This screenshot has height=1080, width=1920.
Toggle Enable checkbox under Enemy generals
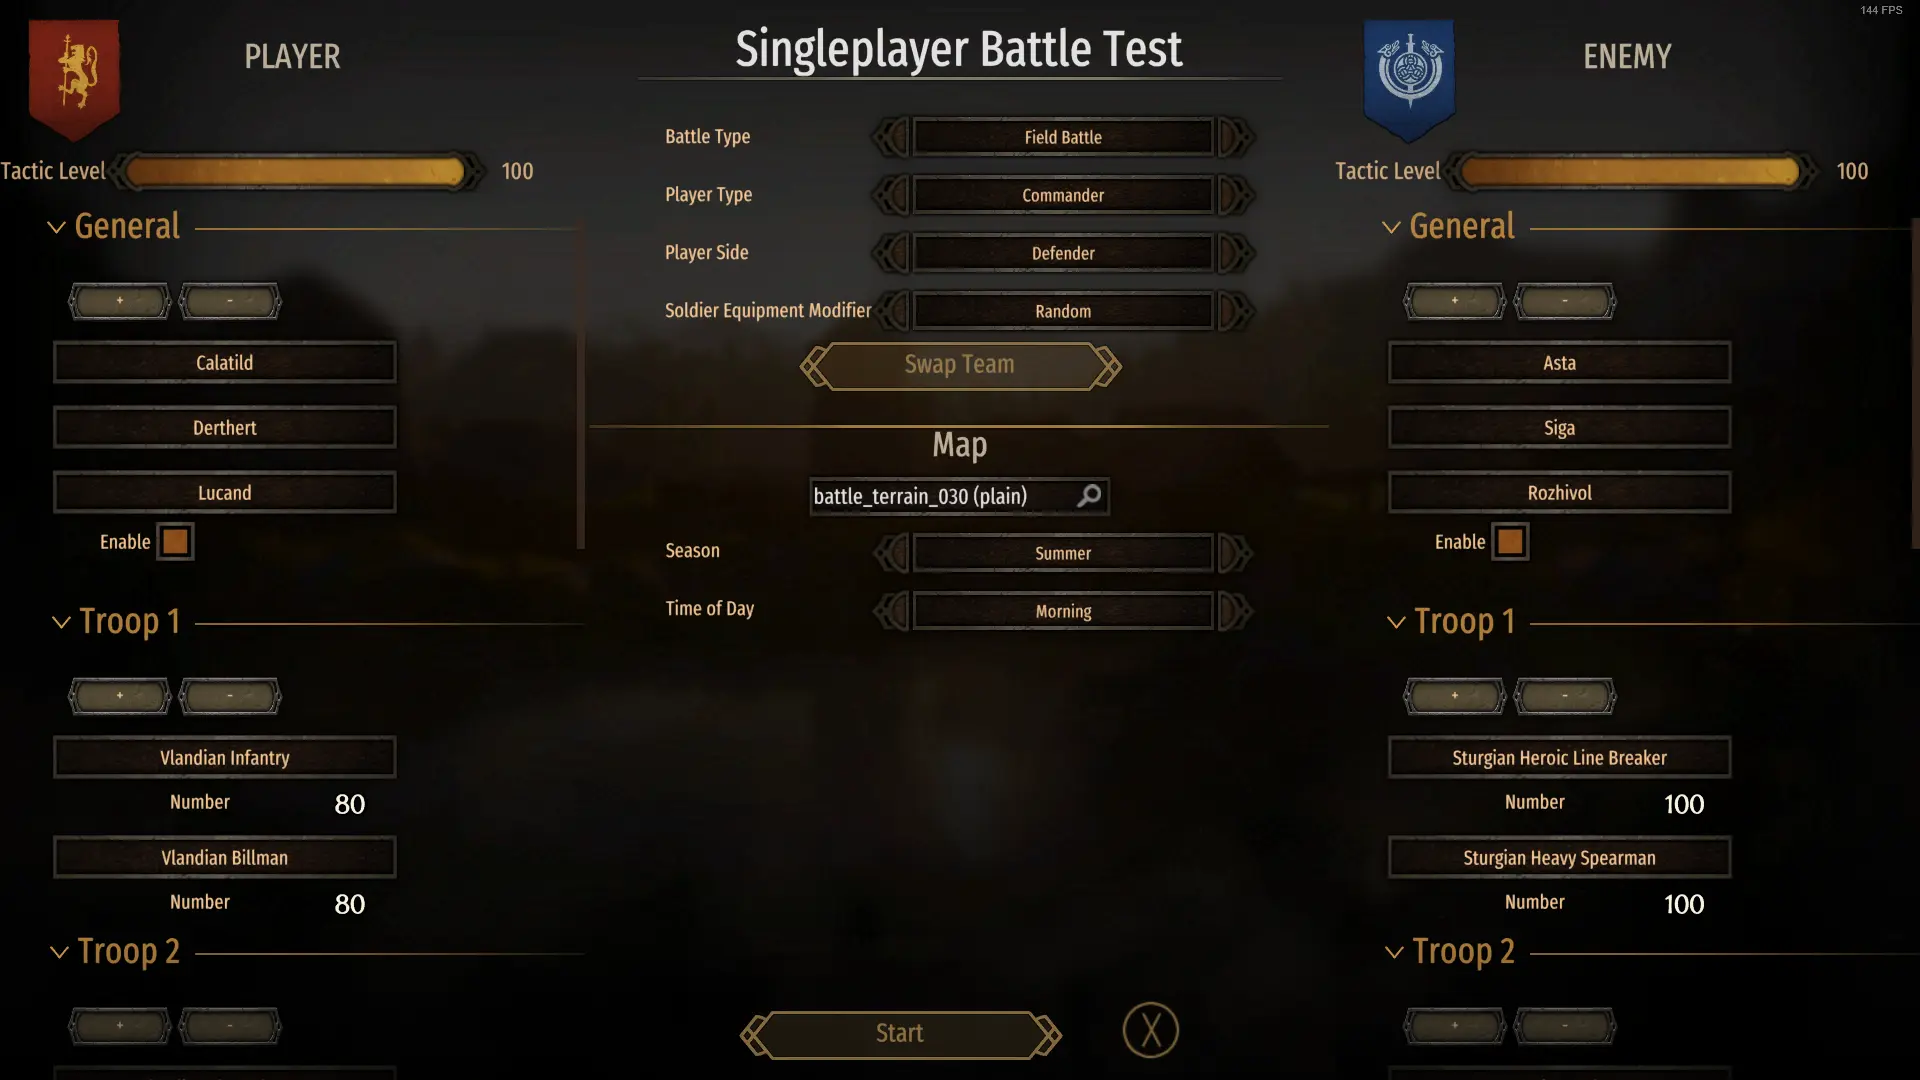1510,541
